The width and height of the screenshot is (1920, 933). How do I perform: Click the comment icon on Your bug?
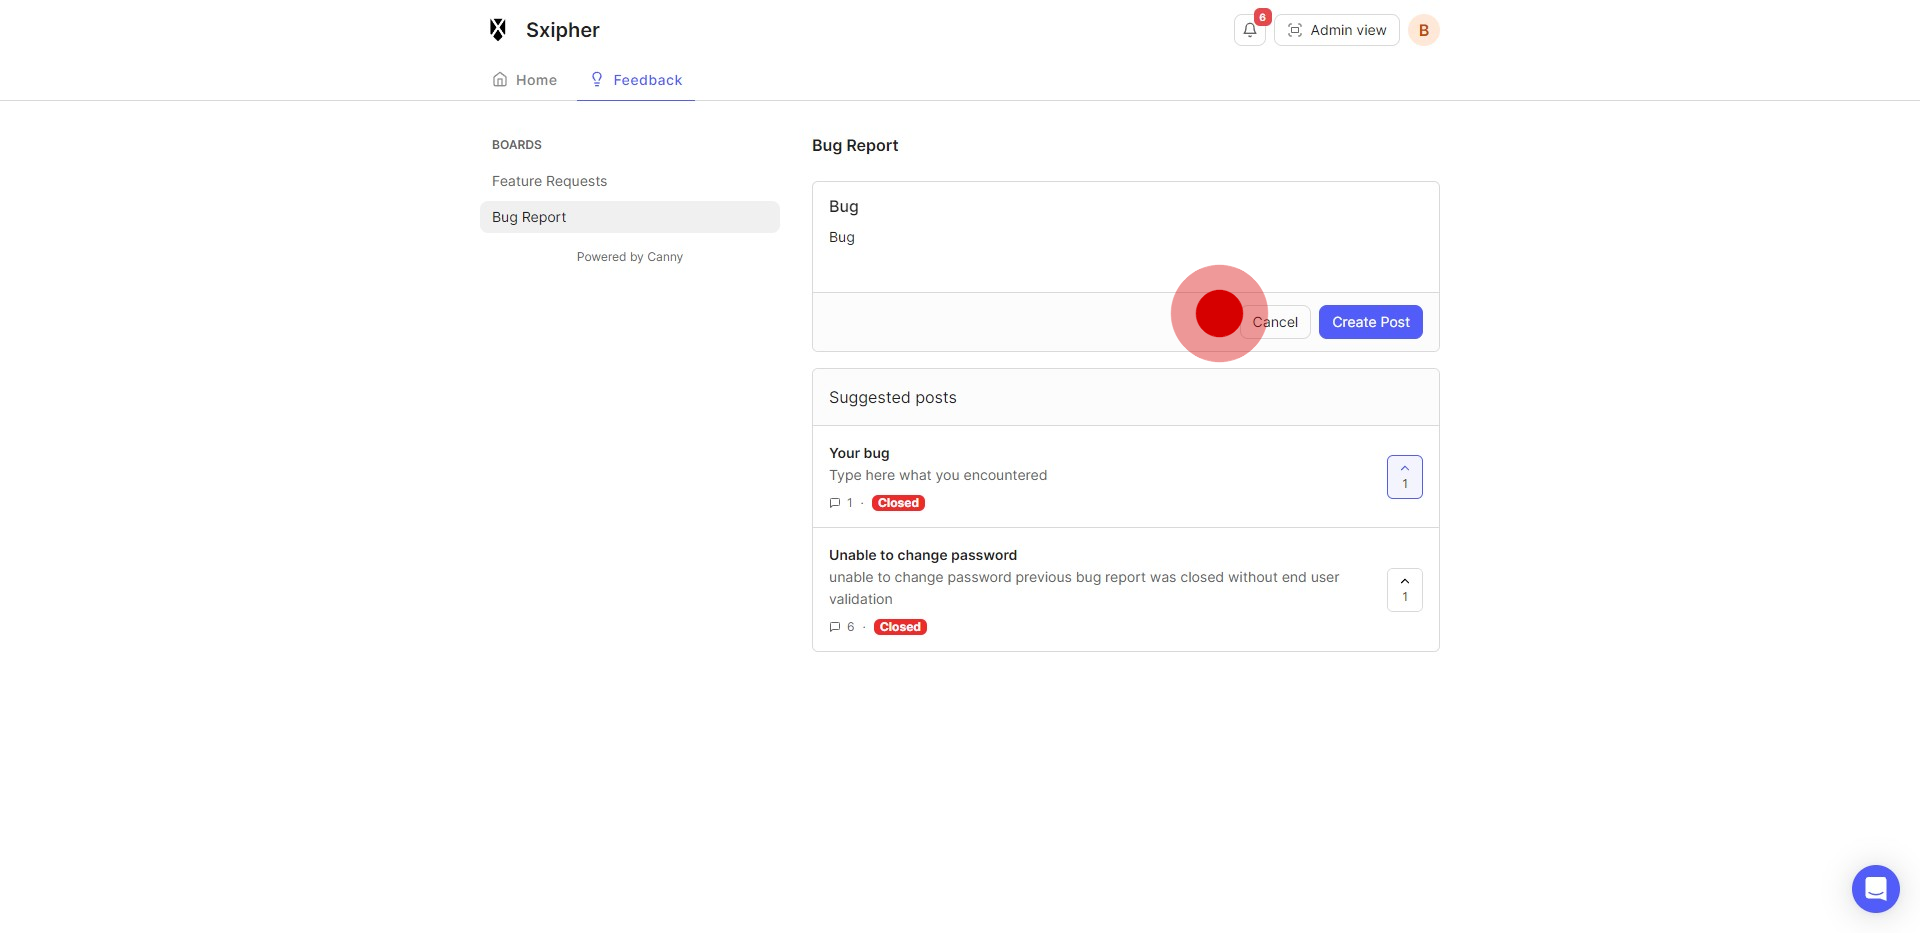pos(835,503)
